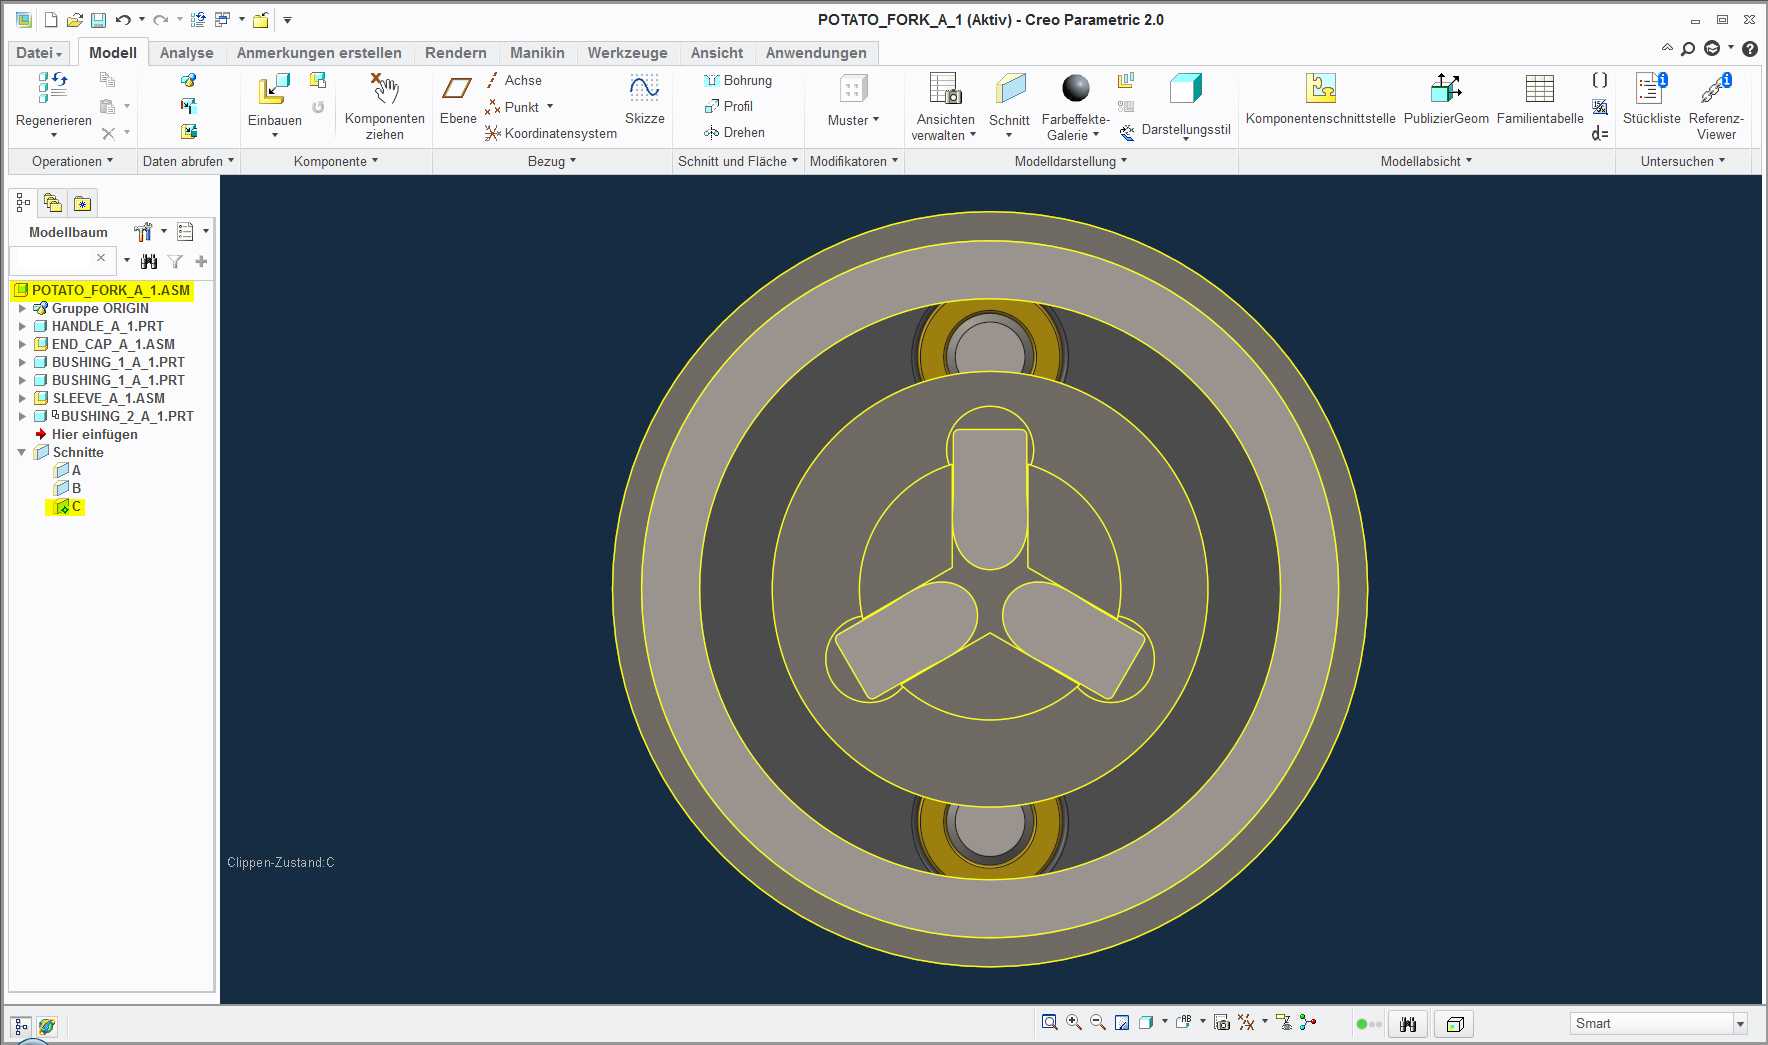Switch to the Analyse tab
Viewport: 1768px width, 1045px height.
tap(186, 53)
